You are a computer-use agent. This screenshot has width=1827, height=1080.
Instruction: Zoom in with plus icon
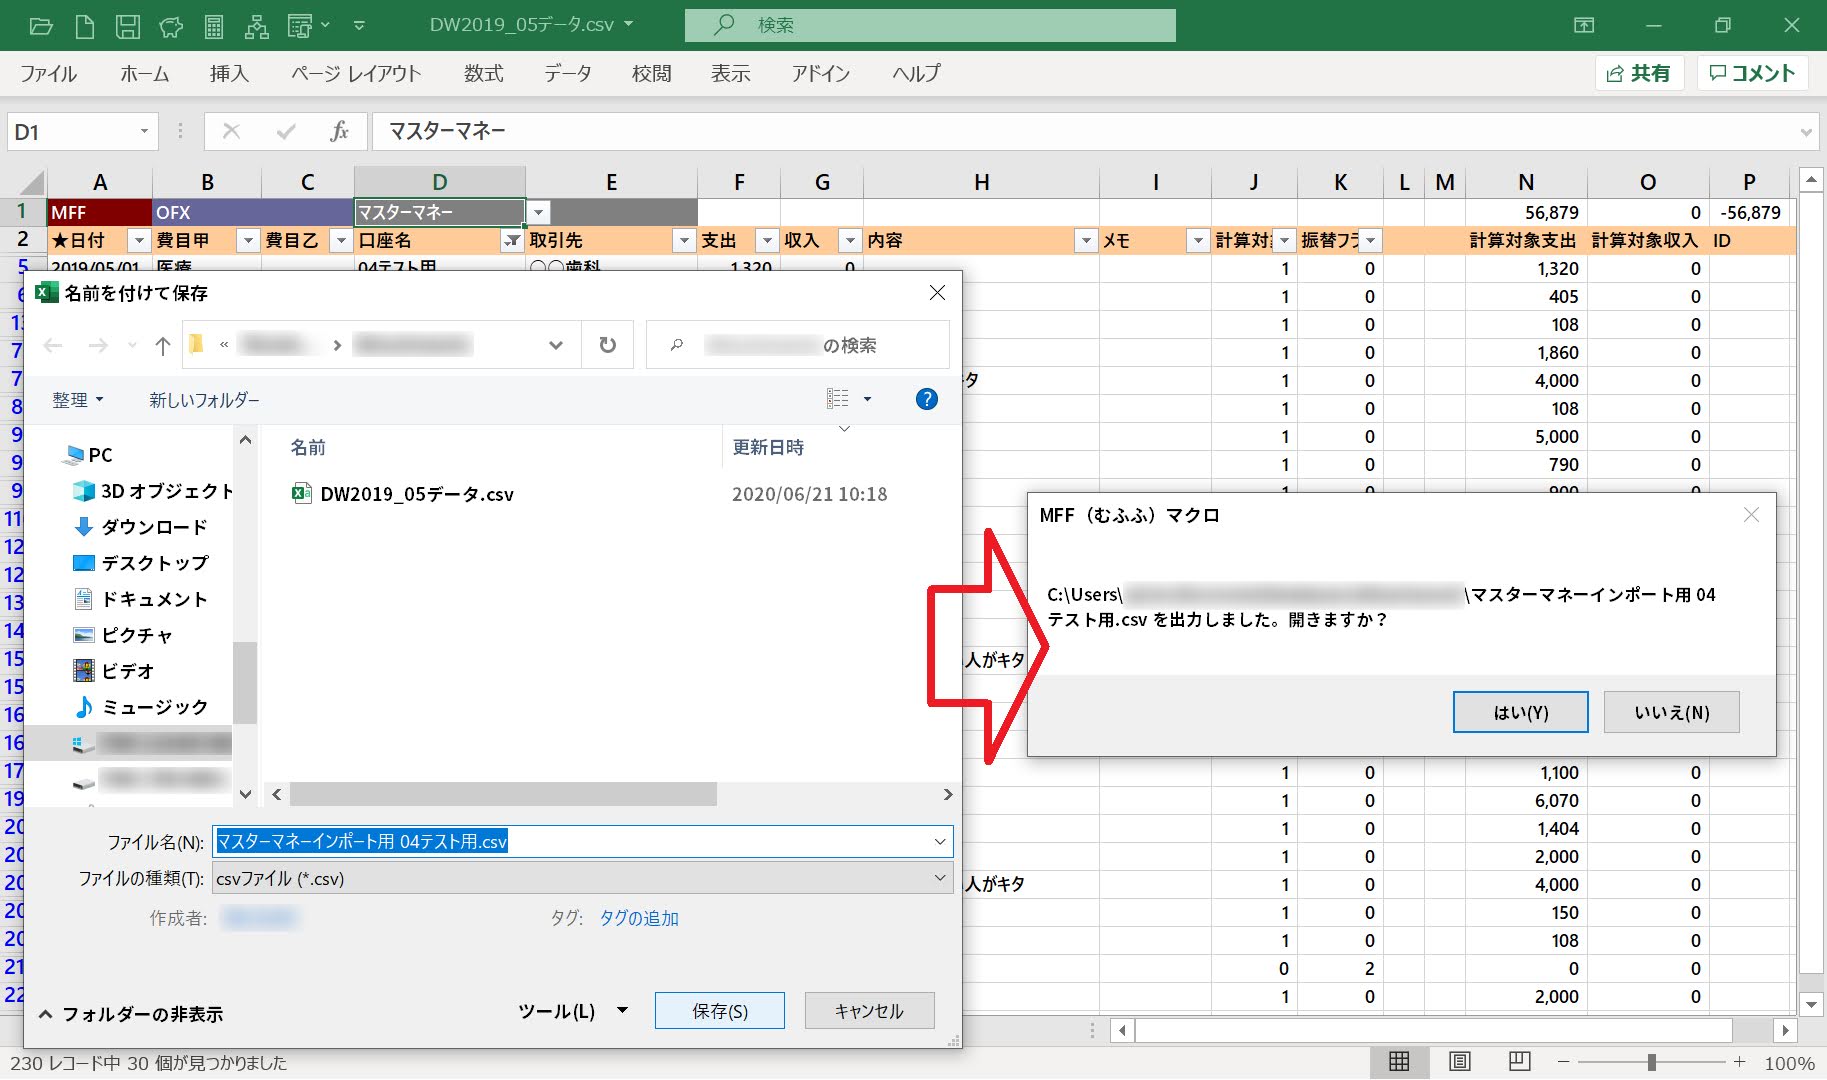1740,1062
